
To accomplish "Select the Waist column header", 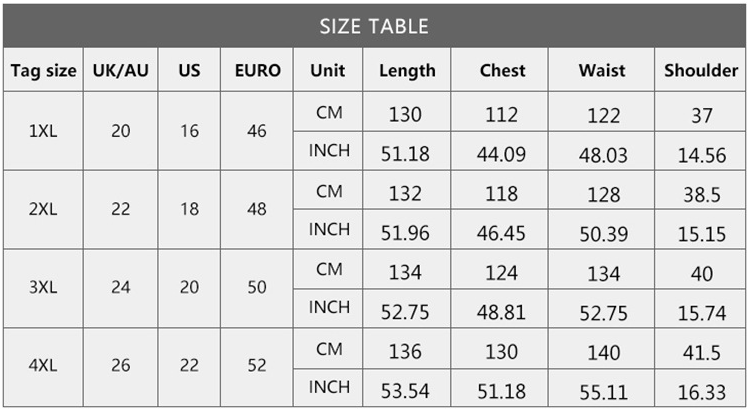I will point(603,71).
